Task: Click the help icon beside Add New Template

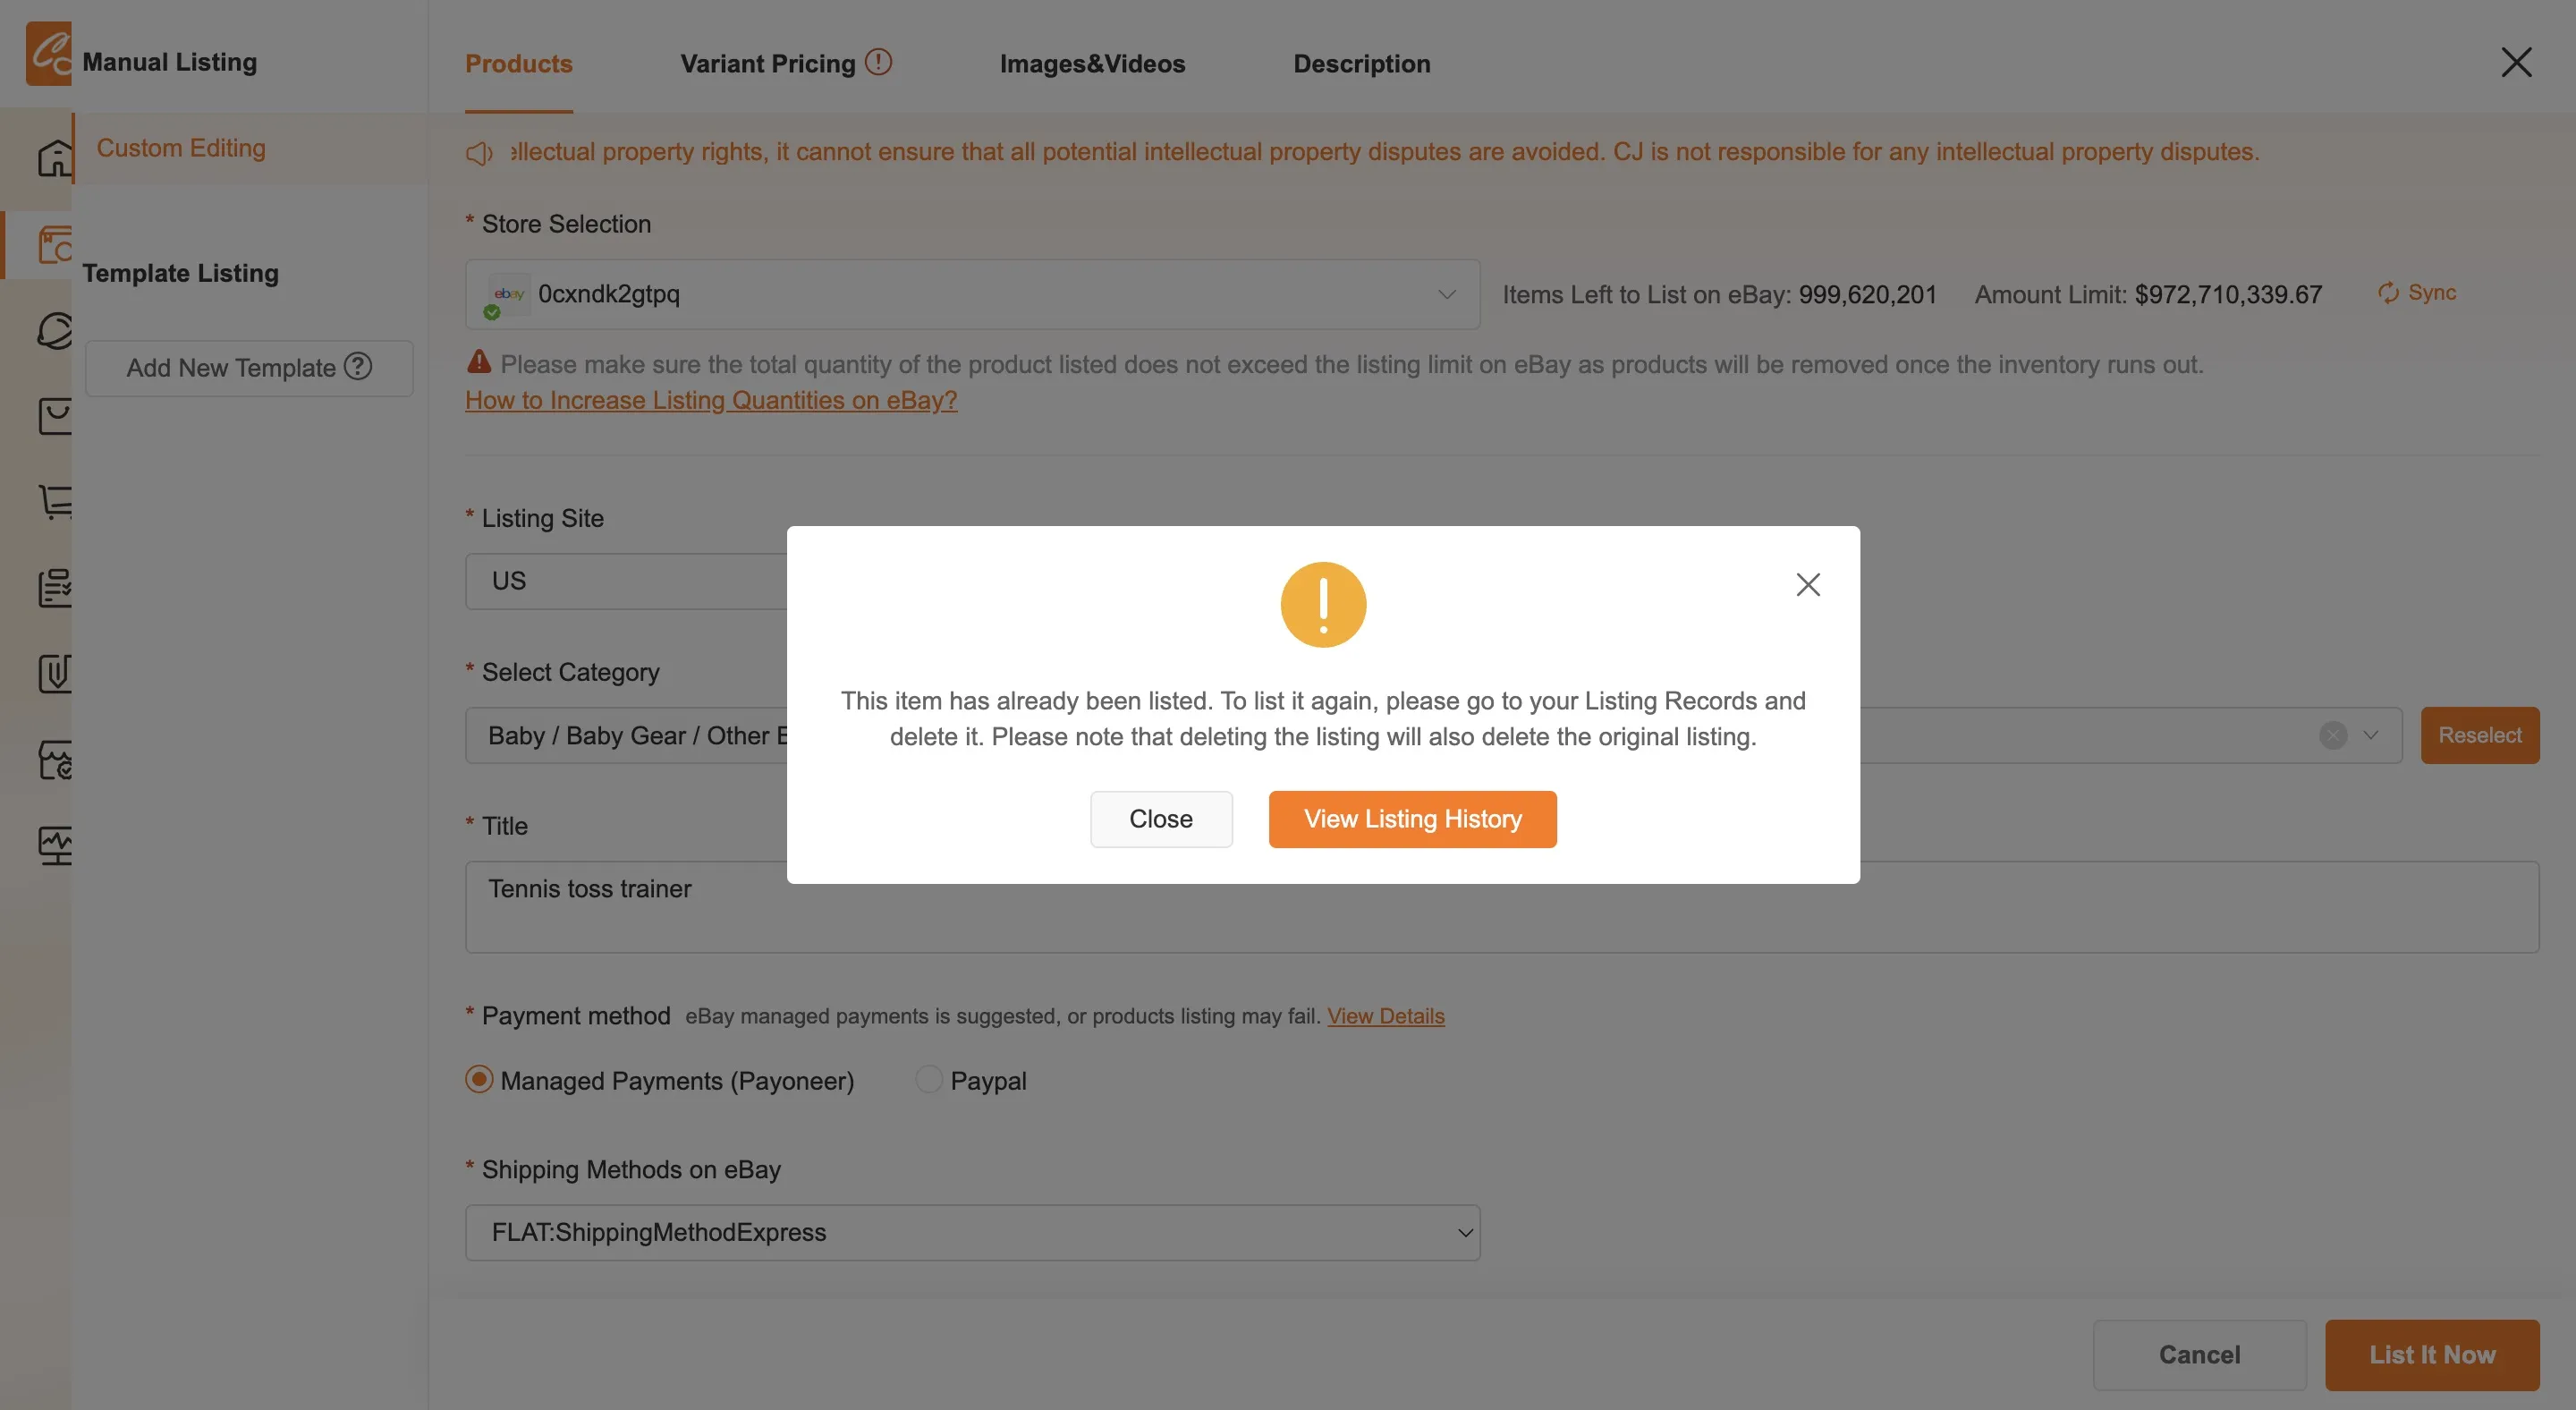Action: [358, 367]
